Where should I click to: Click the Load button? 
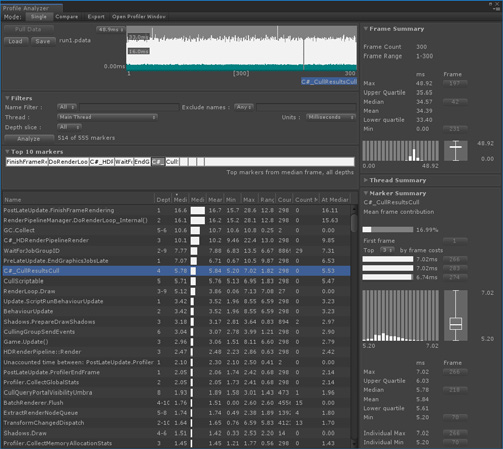point(16,41)
